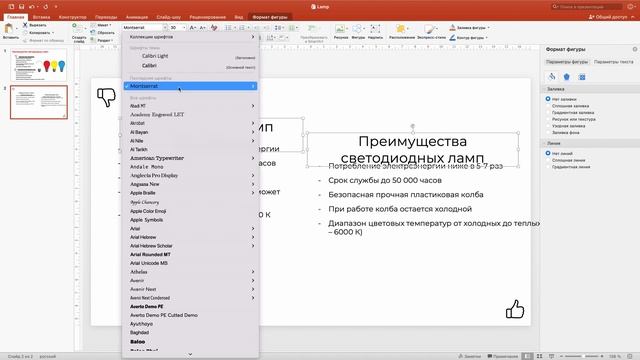Open the Вставка ribbon tab
The width and height of the screenshot is (640, 360).
(42, 17)
